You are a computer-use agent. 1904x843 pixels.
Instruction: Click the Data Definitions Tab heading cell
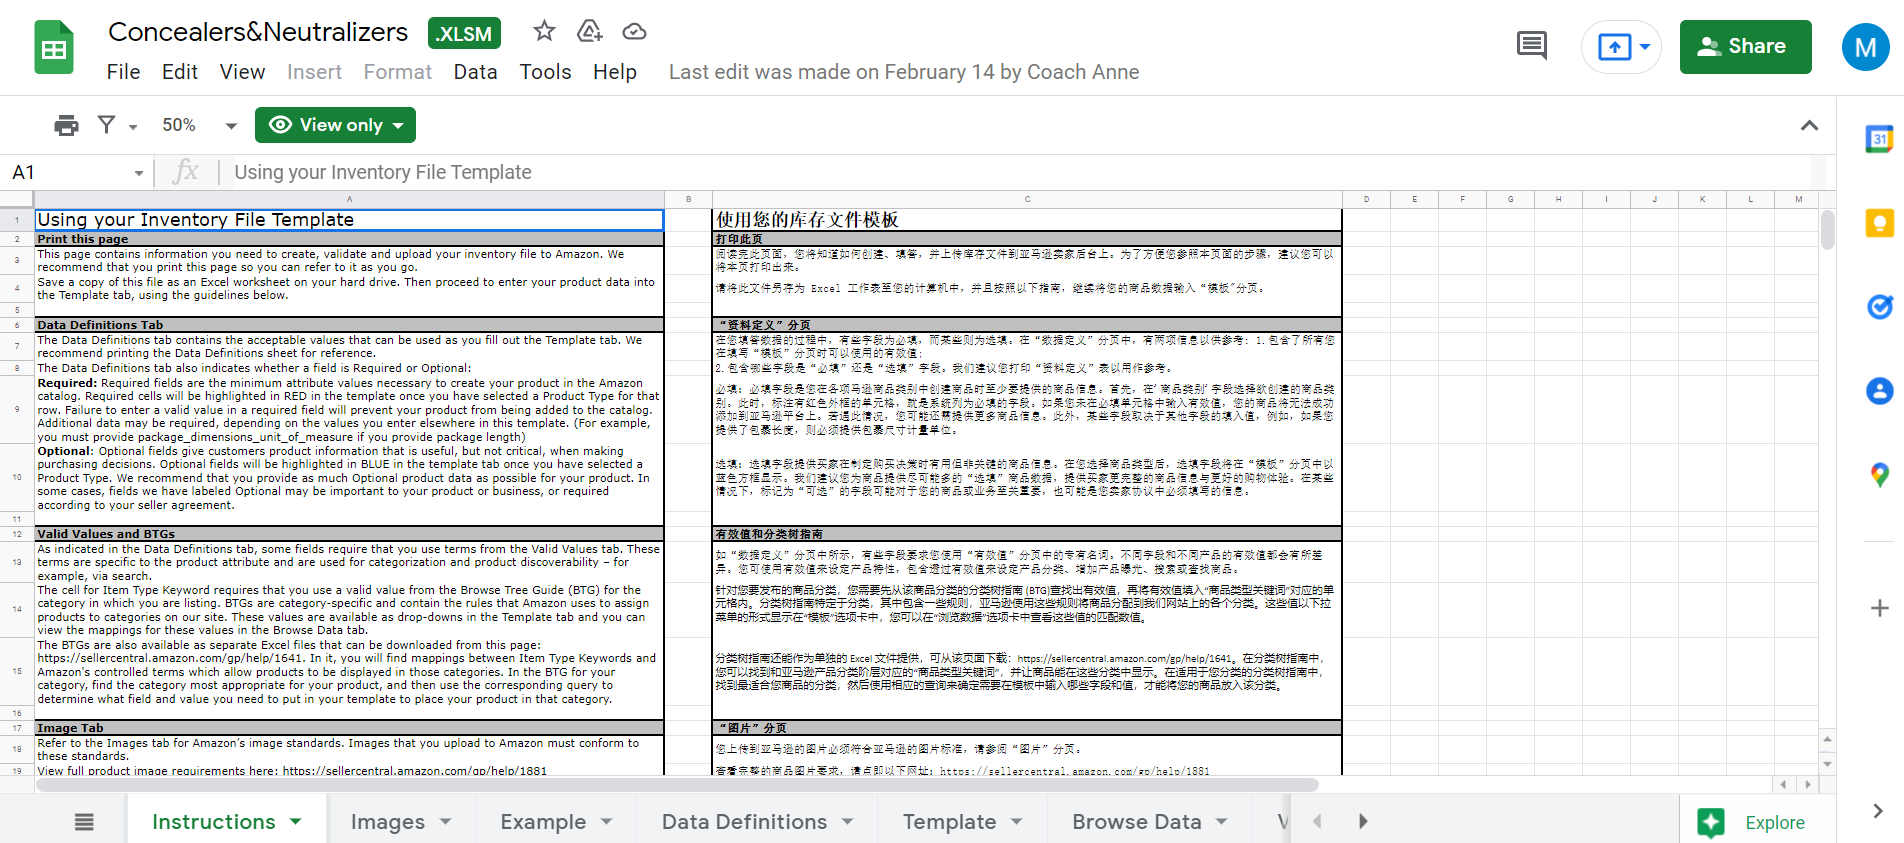(350, 325)
